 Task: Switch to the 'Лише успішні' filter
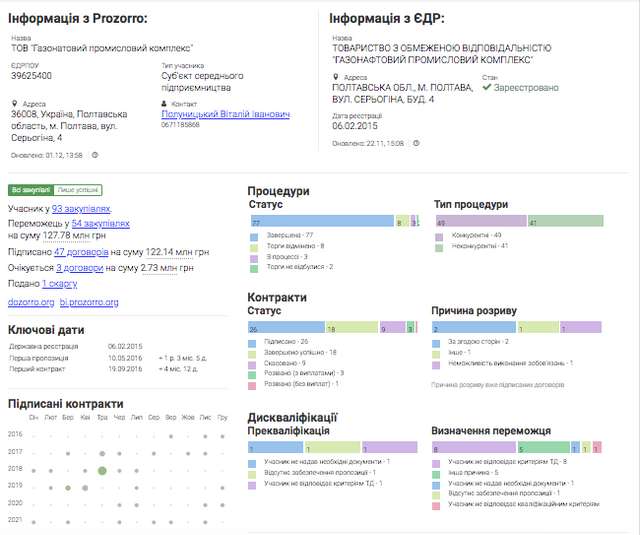76,189
